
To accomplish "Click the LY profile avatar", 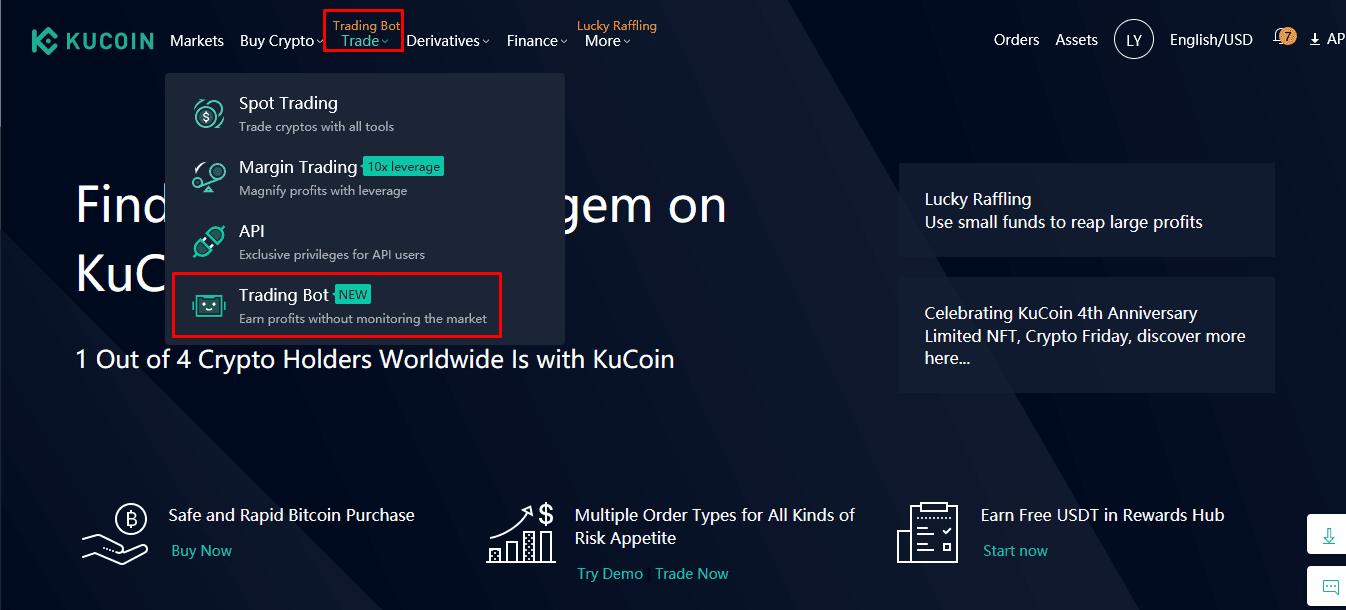I will (1133, 40).
